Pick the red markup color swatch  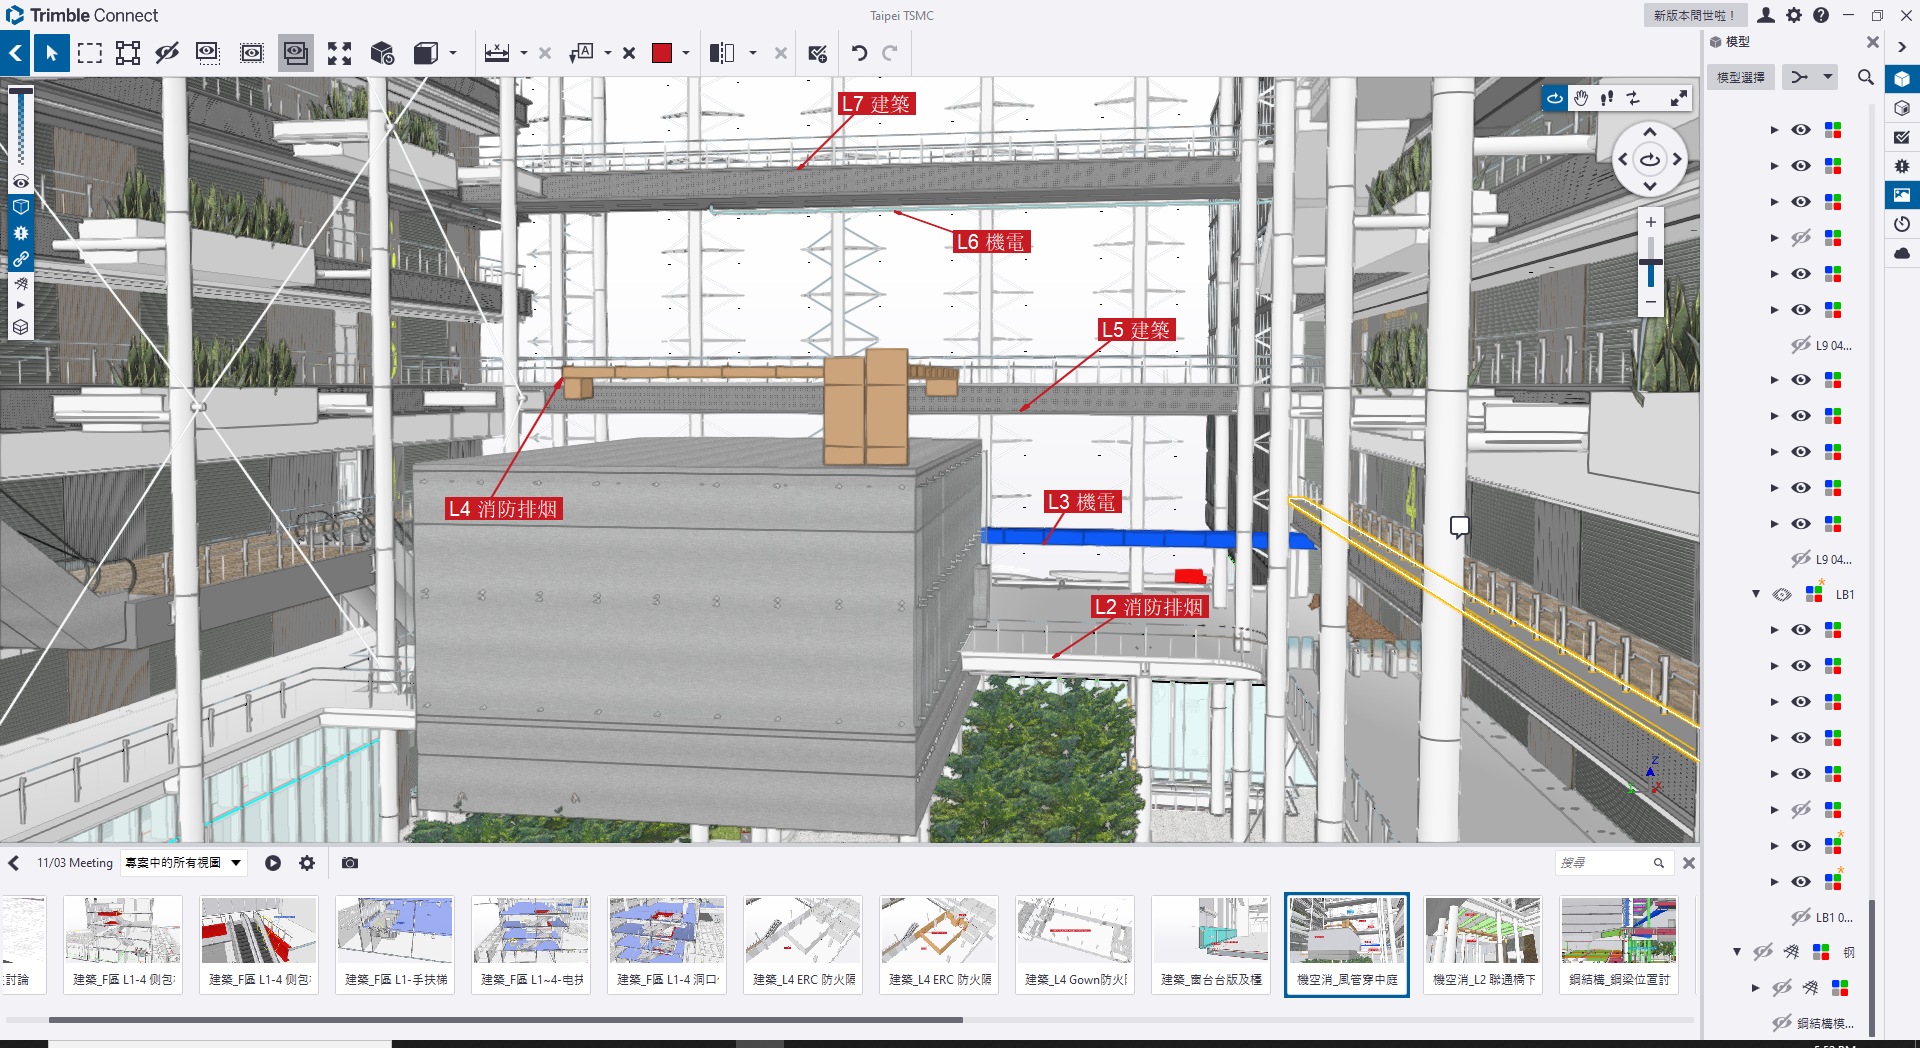[661, 53]
